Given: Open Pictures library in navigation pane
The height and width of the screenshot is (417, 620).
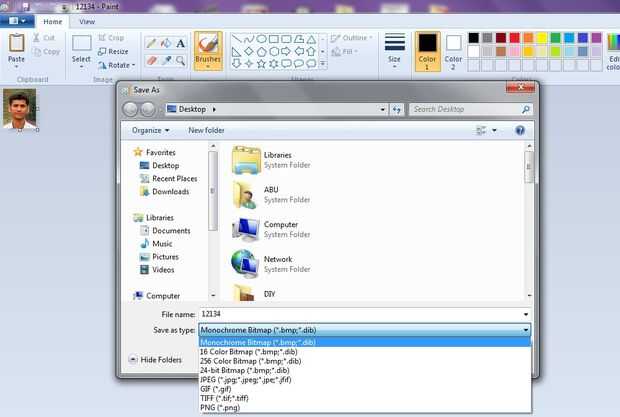Looking at the screenshot, I should point(160,257).
